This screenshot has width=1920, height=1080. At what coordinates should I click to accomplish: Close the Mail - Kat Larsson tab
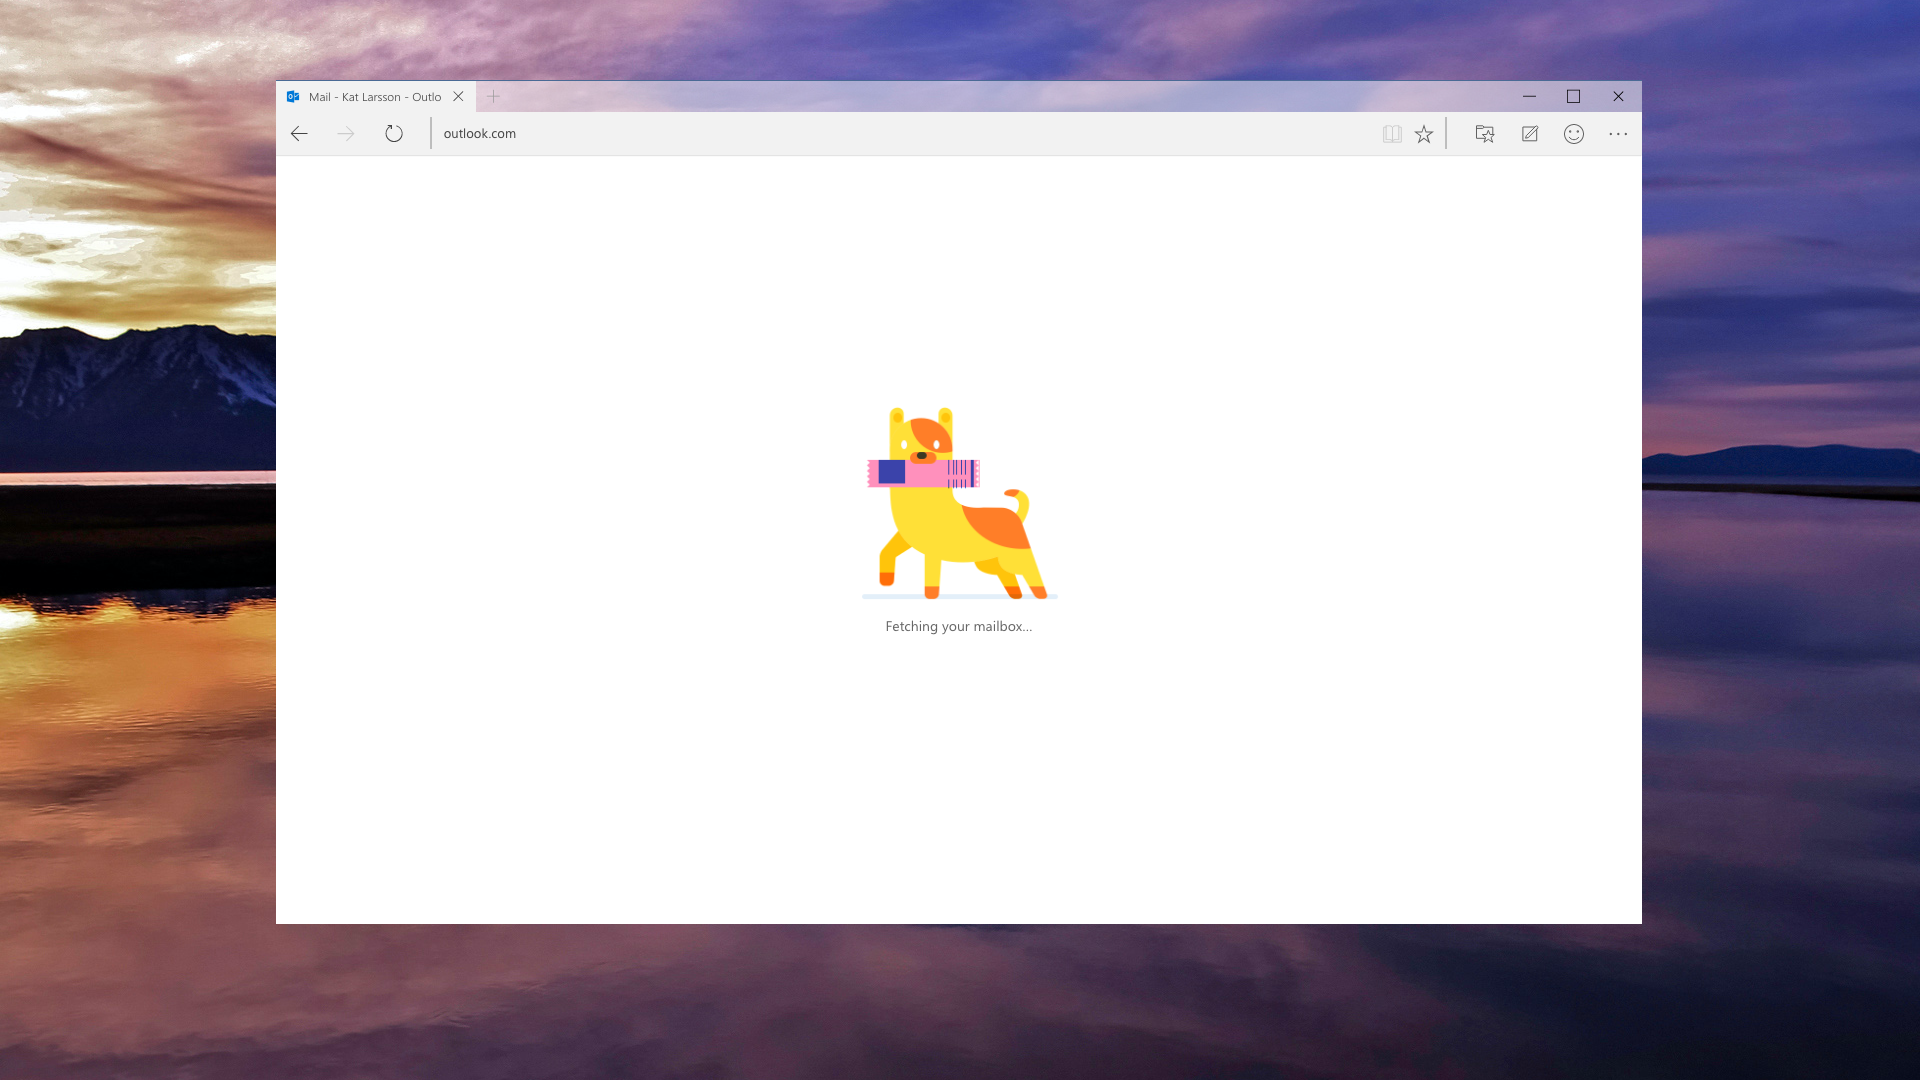(x=458, y=97)
